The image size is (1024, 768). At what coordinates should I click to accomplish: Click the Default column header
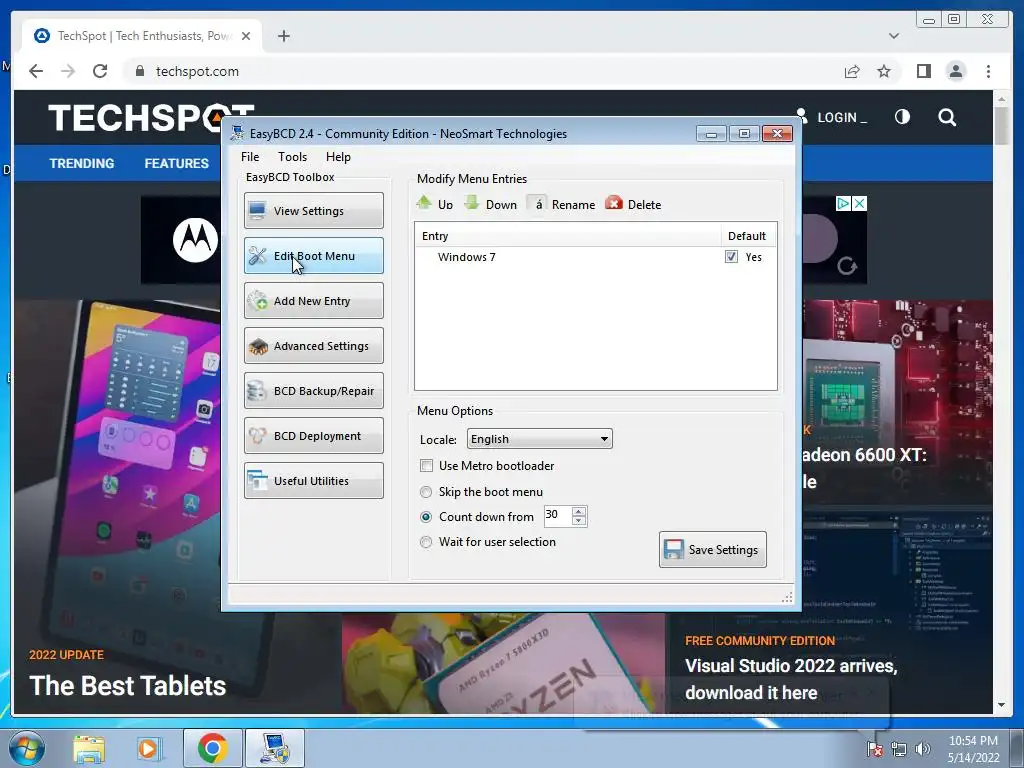click(748, 236)
